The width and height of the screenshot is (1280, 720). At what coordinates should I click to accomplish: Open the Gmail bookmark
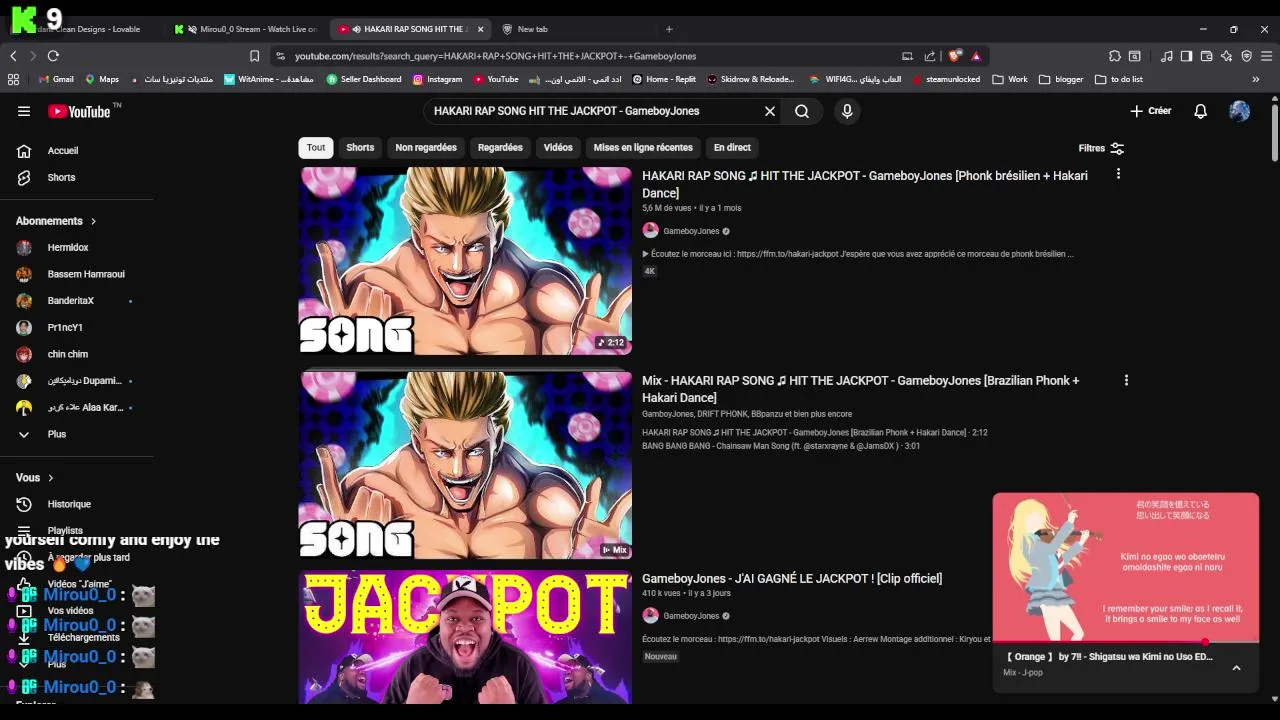[56, 79]
